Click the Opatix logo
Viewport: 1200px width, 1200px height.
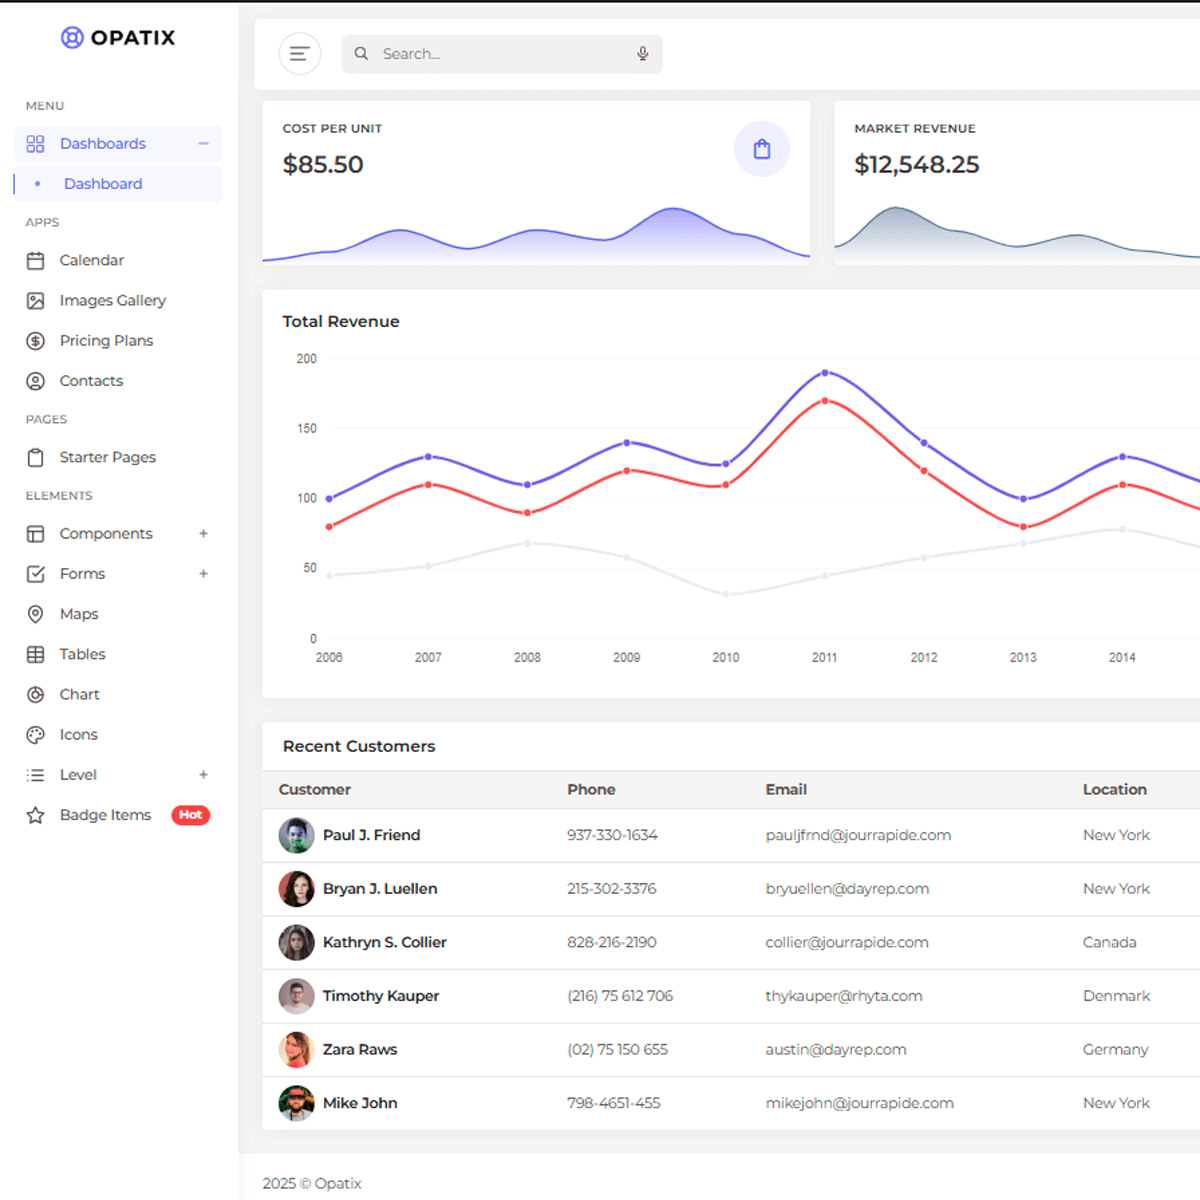tap(118, 38)
